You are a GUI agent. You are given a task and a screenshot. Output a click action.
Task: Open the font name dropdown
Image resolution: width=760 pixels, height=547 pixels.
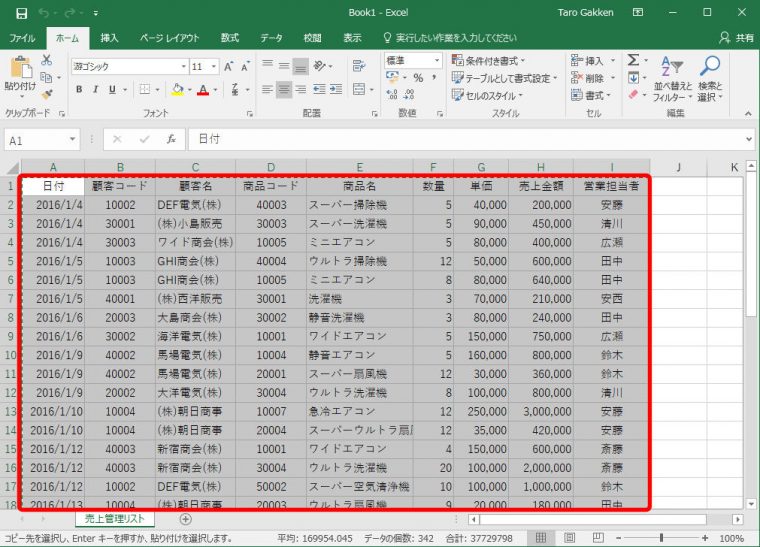click(x=184, y=66)
